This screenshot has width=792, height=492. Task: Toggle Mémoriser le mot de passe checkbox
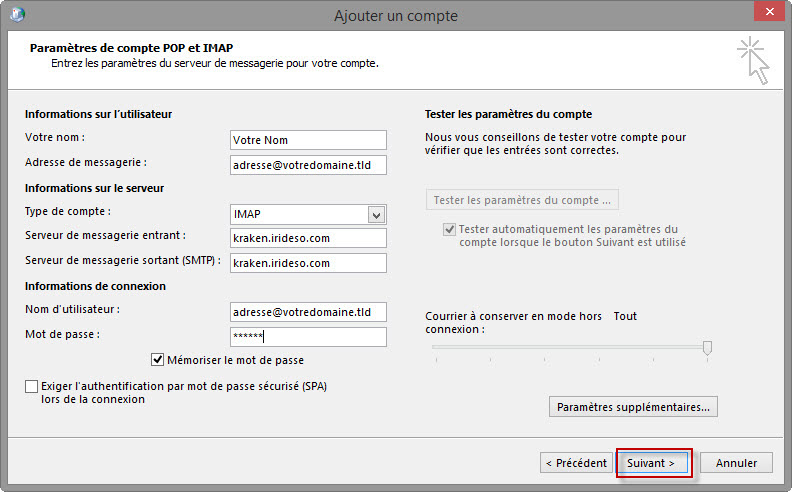point(158,360)
